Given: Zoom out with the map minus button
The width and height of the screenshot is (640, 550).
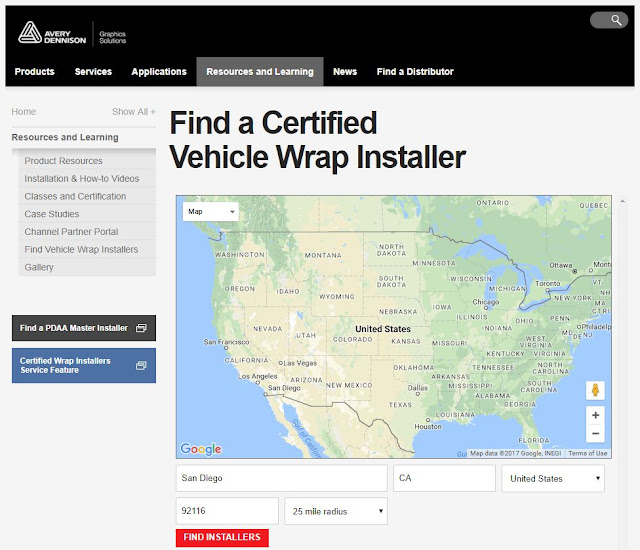Looking at the screenshot, I should click(x=595, y=433).
